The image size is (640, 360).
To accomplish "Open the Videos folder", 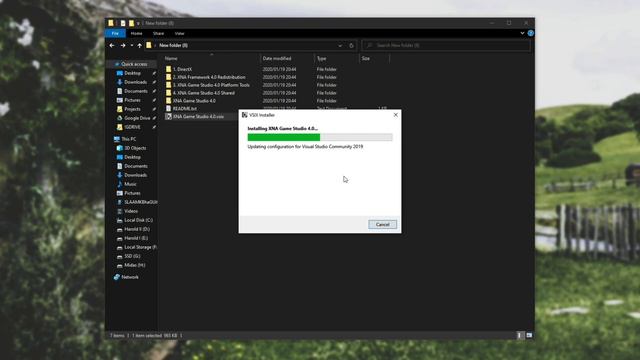I will click(x=131, y=211).
